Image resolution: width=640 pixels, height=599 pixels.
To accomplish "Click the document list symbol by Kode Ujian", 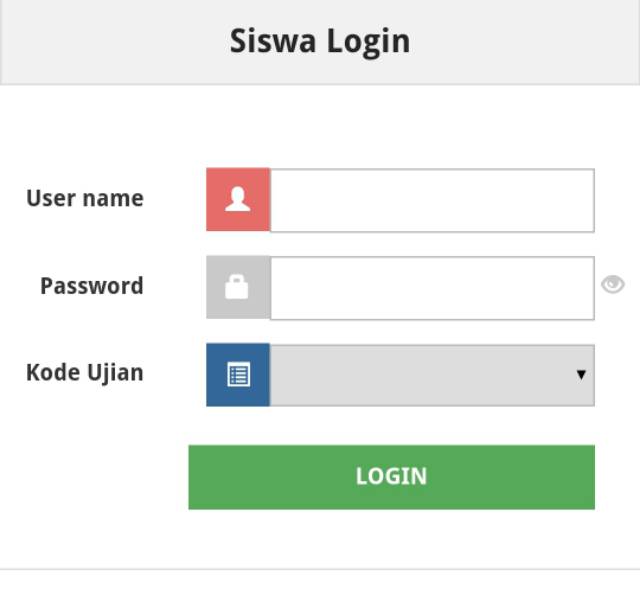I will tap(238, 375).
